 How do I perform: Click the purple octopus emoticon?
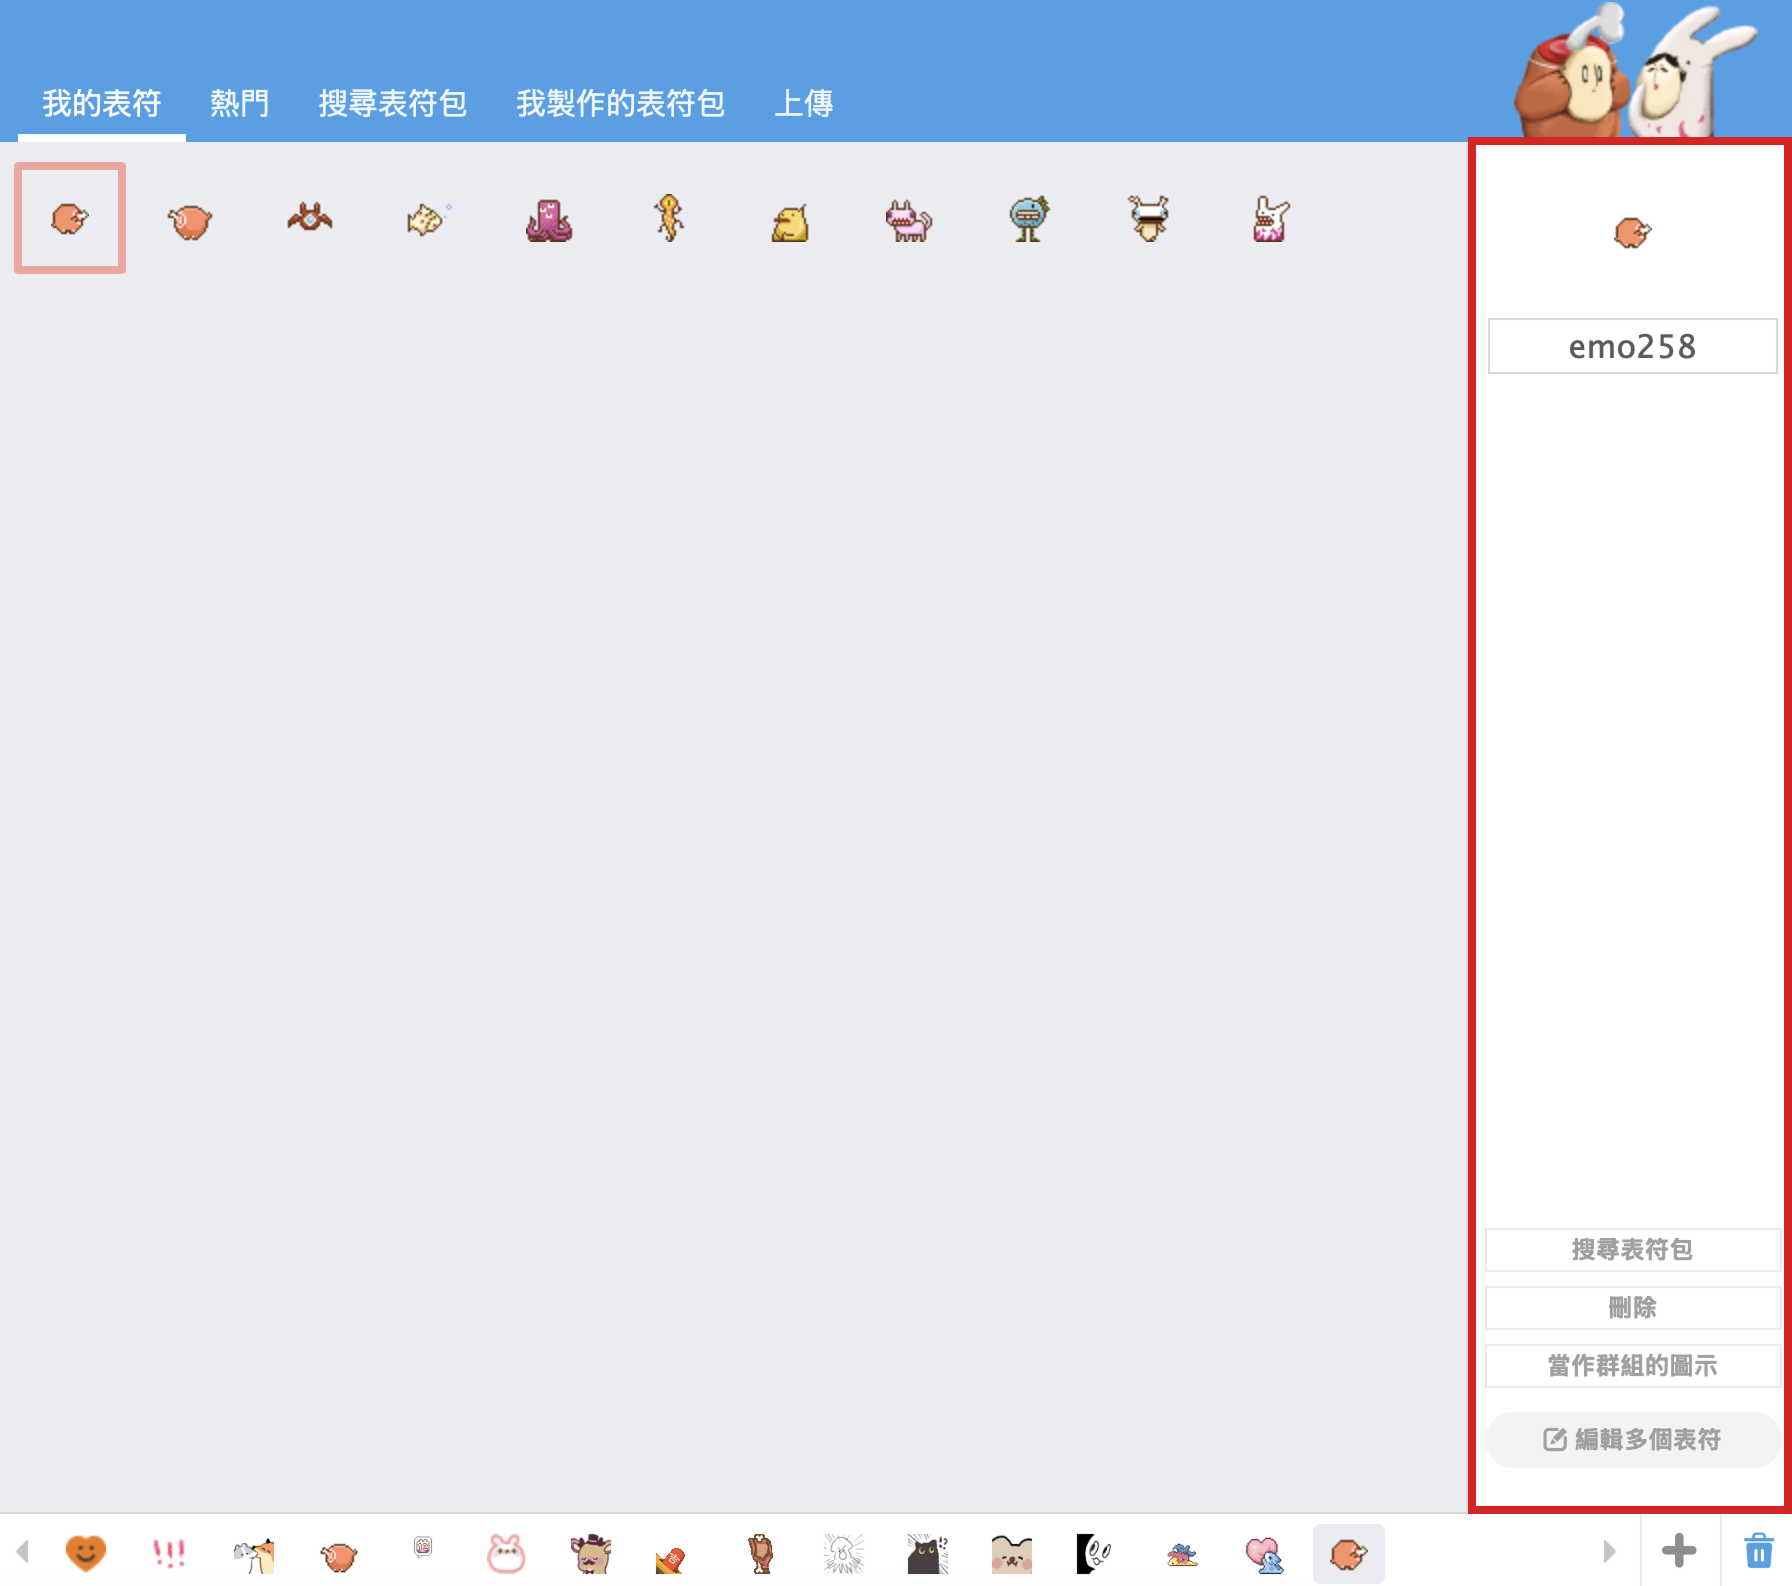point(549,220)
